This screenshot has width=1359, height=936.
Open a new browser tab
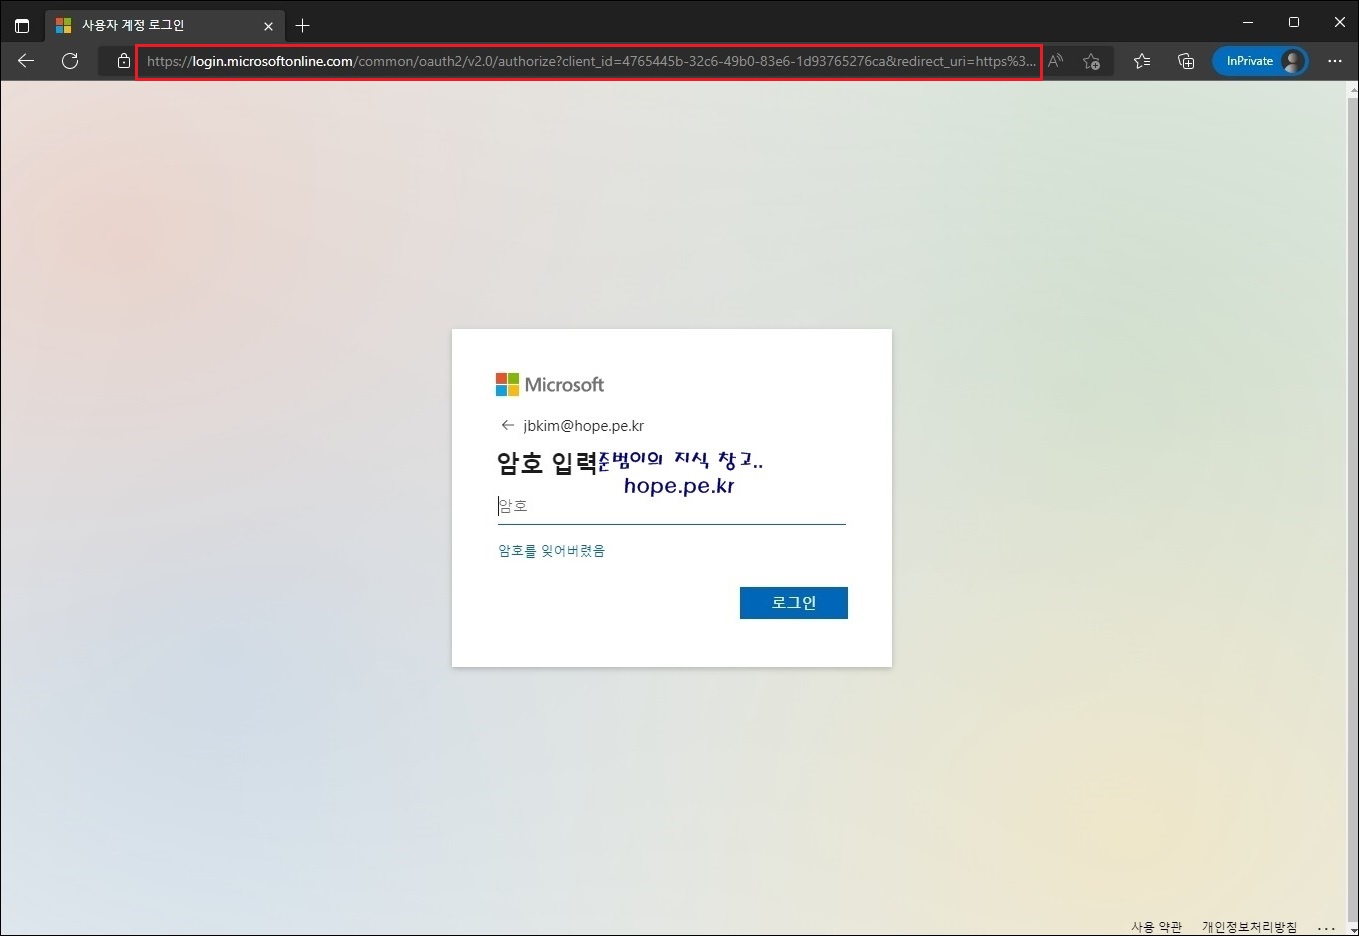tap(303, 25)
